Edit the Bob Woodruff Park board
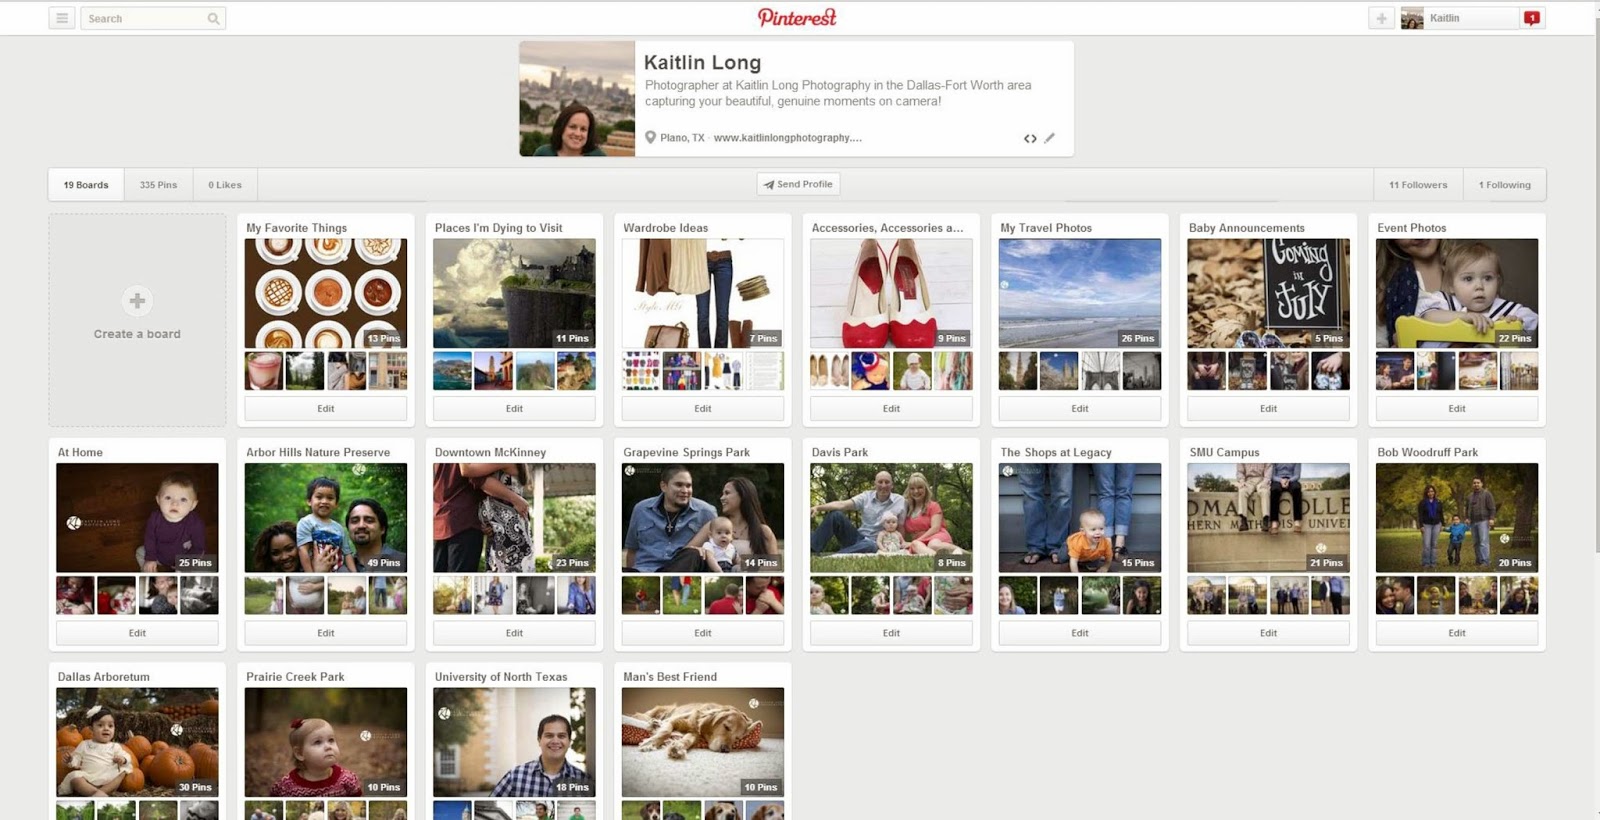This screenshot has height=820, width=1600. (1457, 633)
